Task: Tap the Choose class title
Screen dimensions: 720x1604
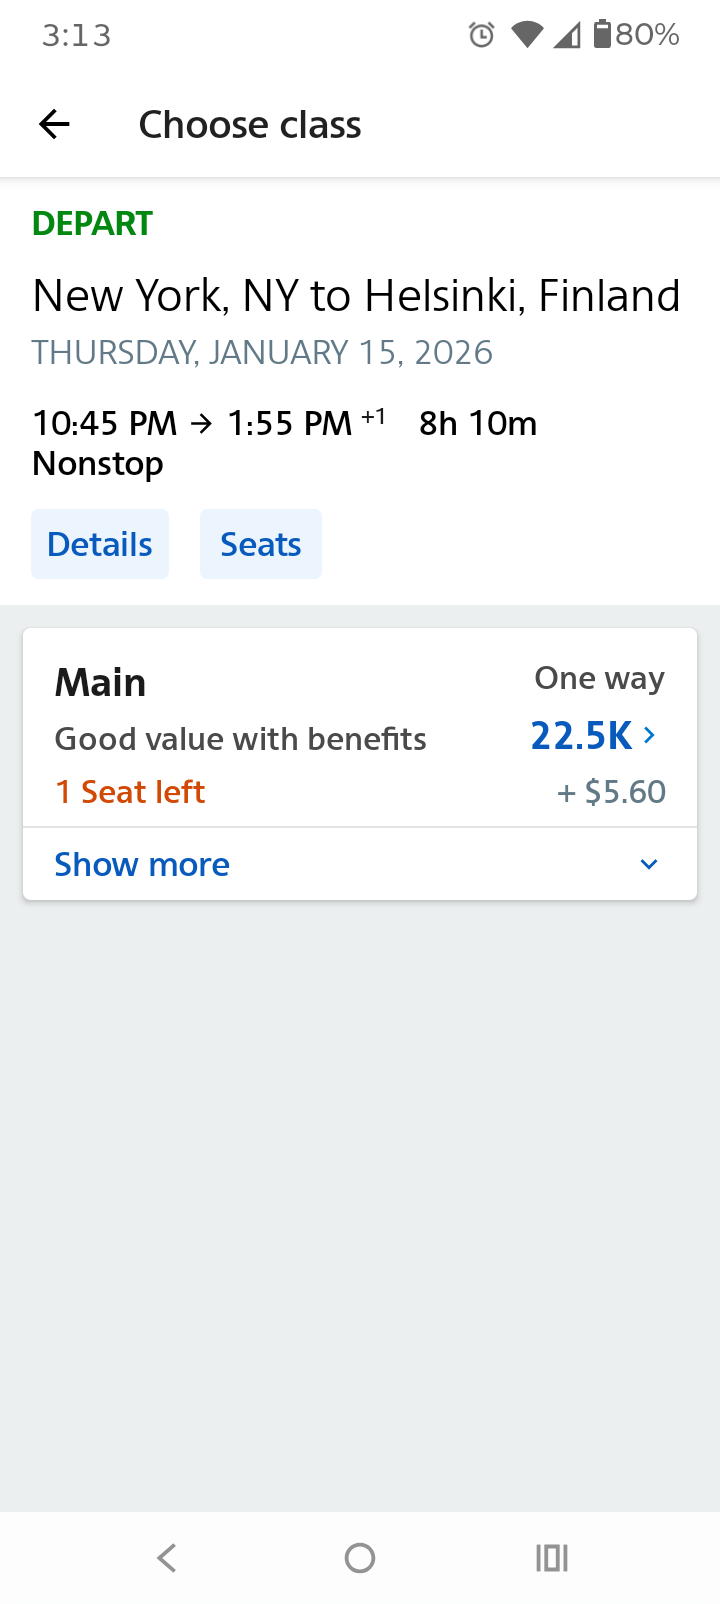Action: pyautogui.click(x=250, y=124)
